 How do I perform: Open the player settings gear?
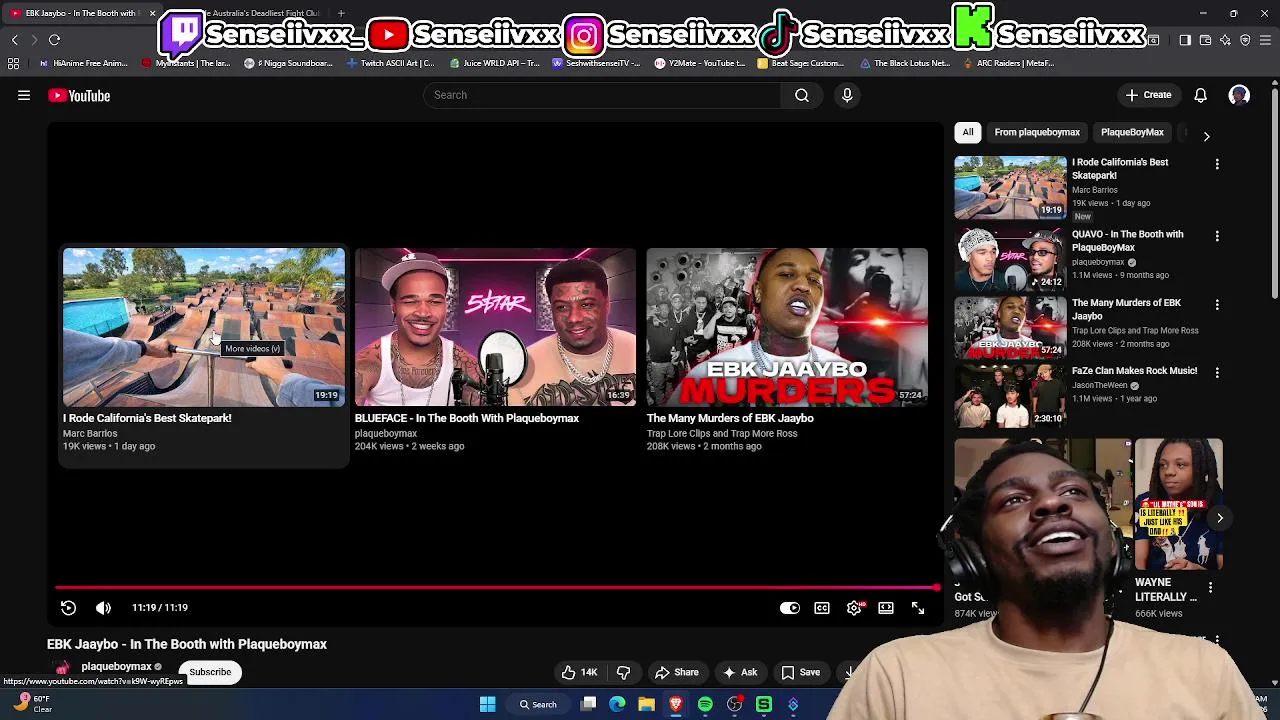point(855,608)
